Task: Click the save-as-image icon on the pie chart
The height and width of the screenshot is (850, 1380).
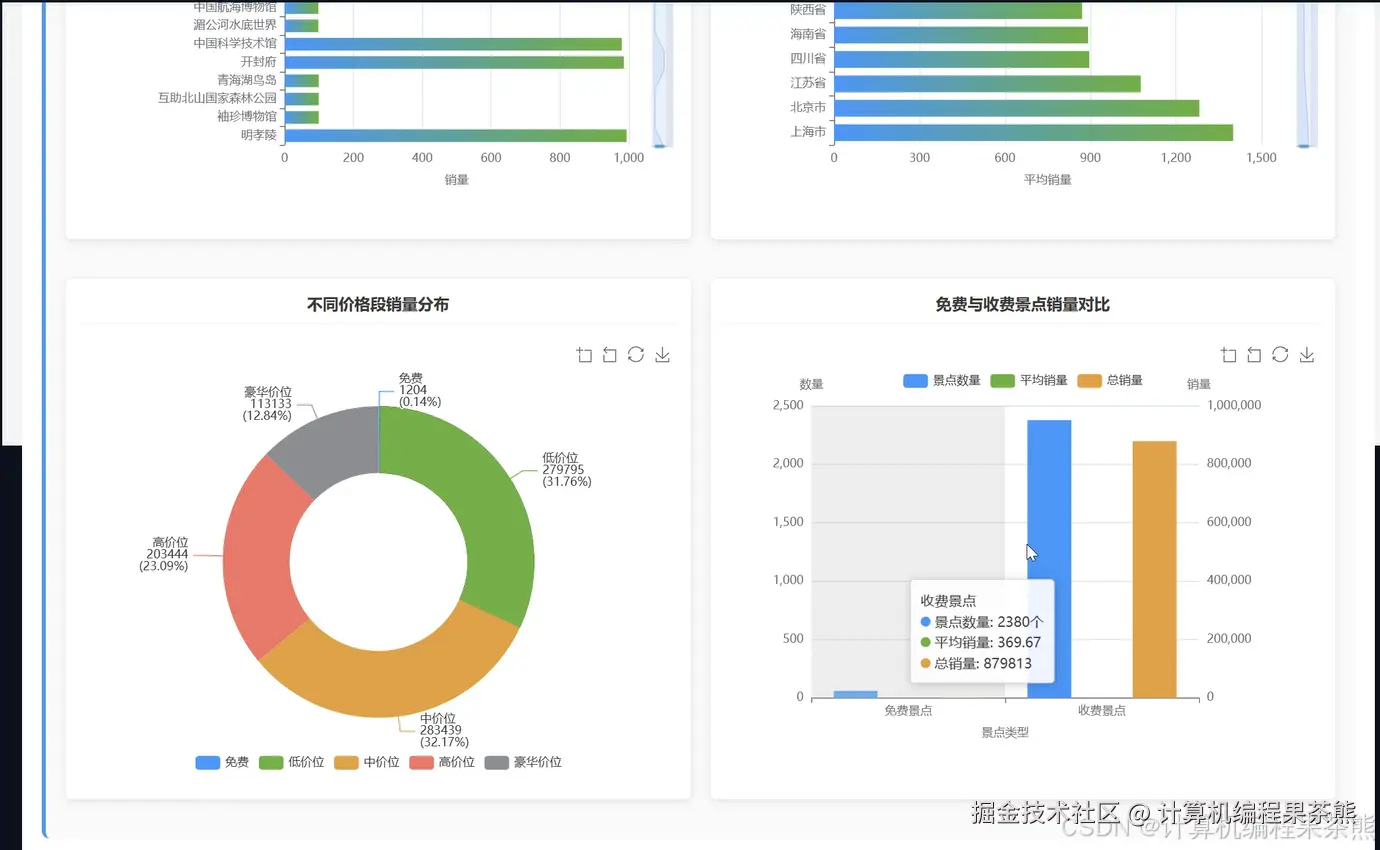Action: (x=662, y=354)
